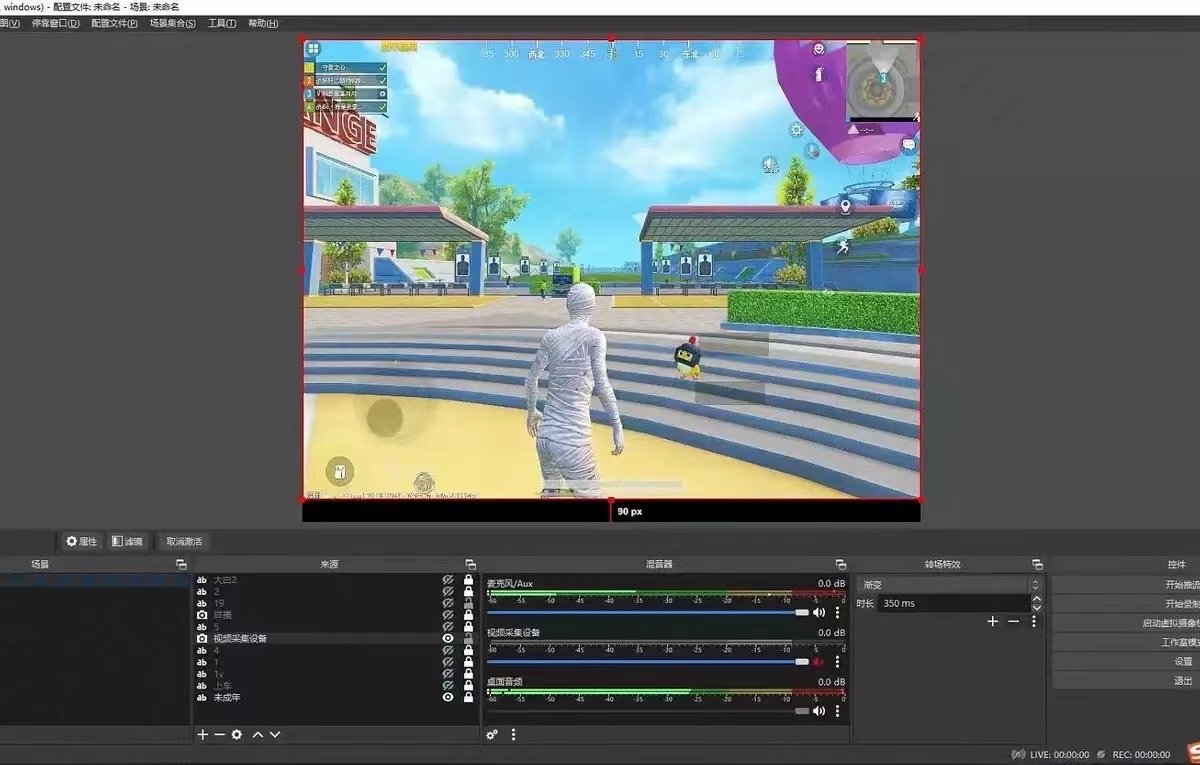
Task: Increase transition duration with up arrow
Action: 1037,599
